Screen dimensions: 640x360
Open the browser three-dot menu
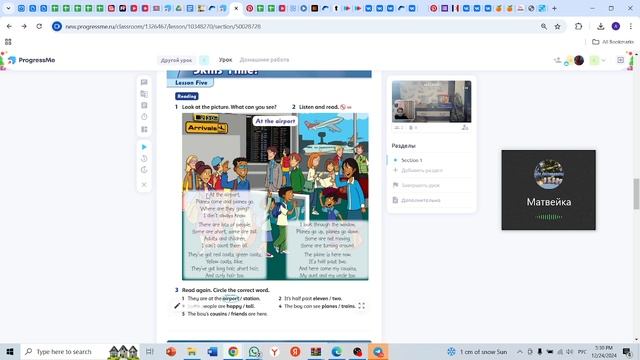(631, 26)
